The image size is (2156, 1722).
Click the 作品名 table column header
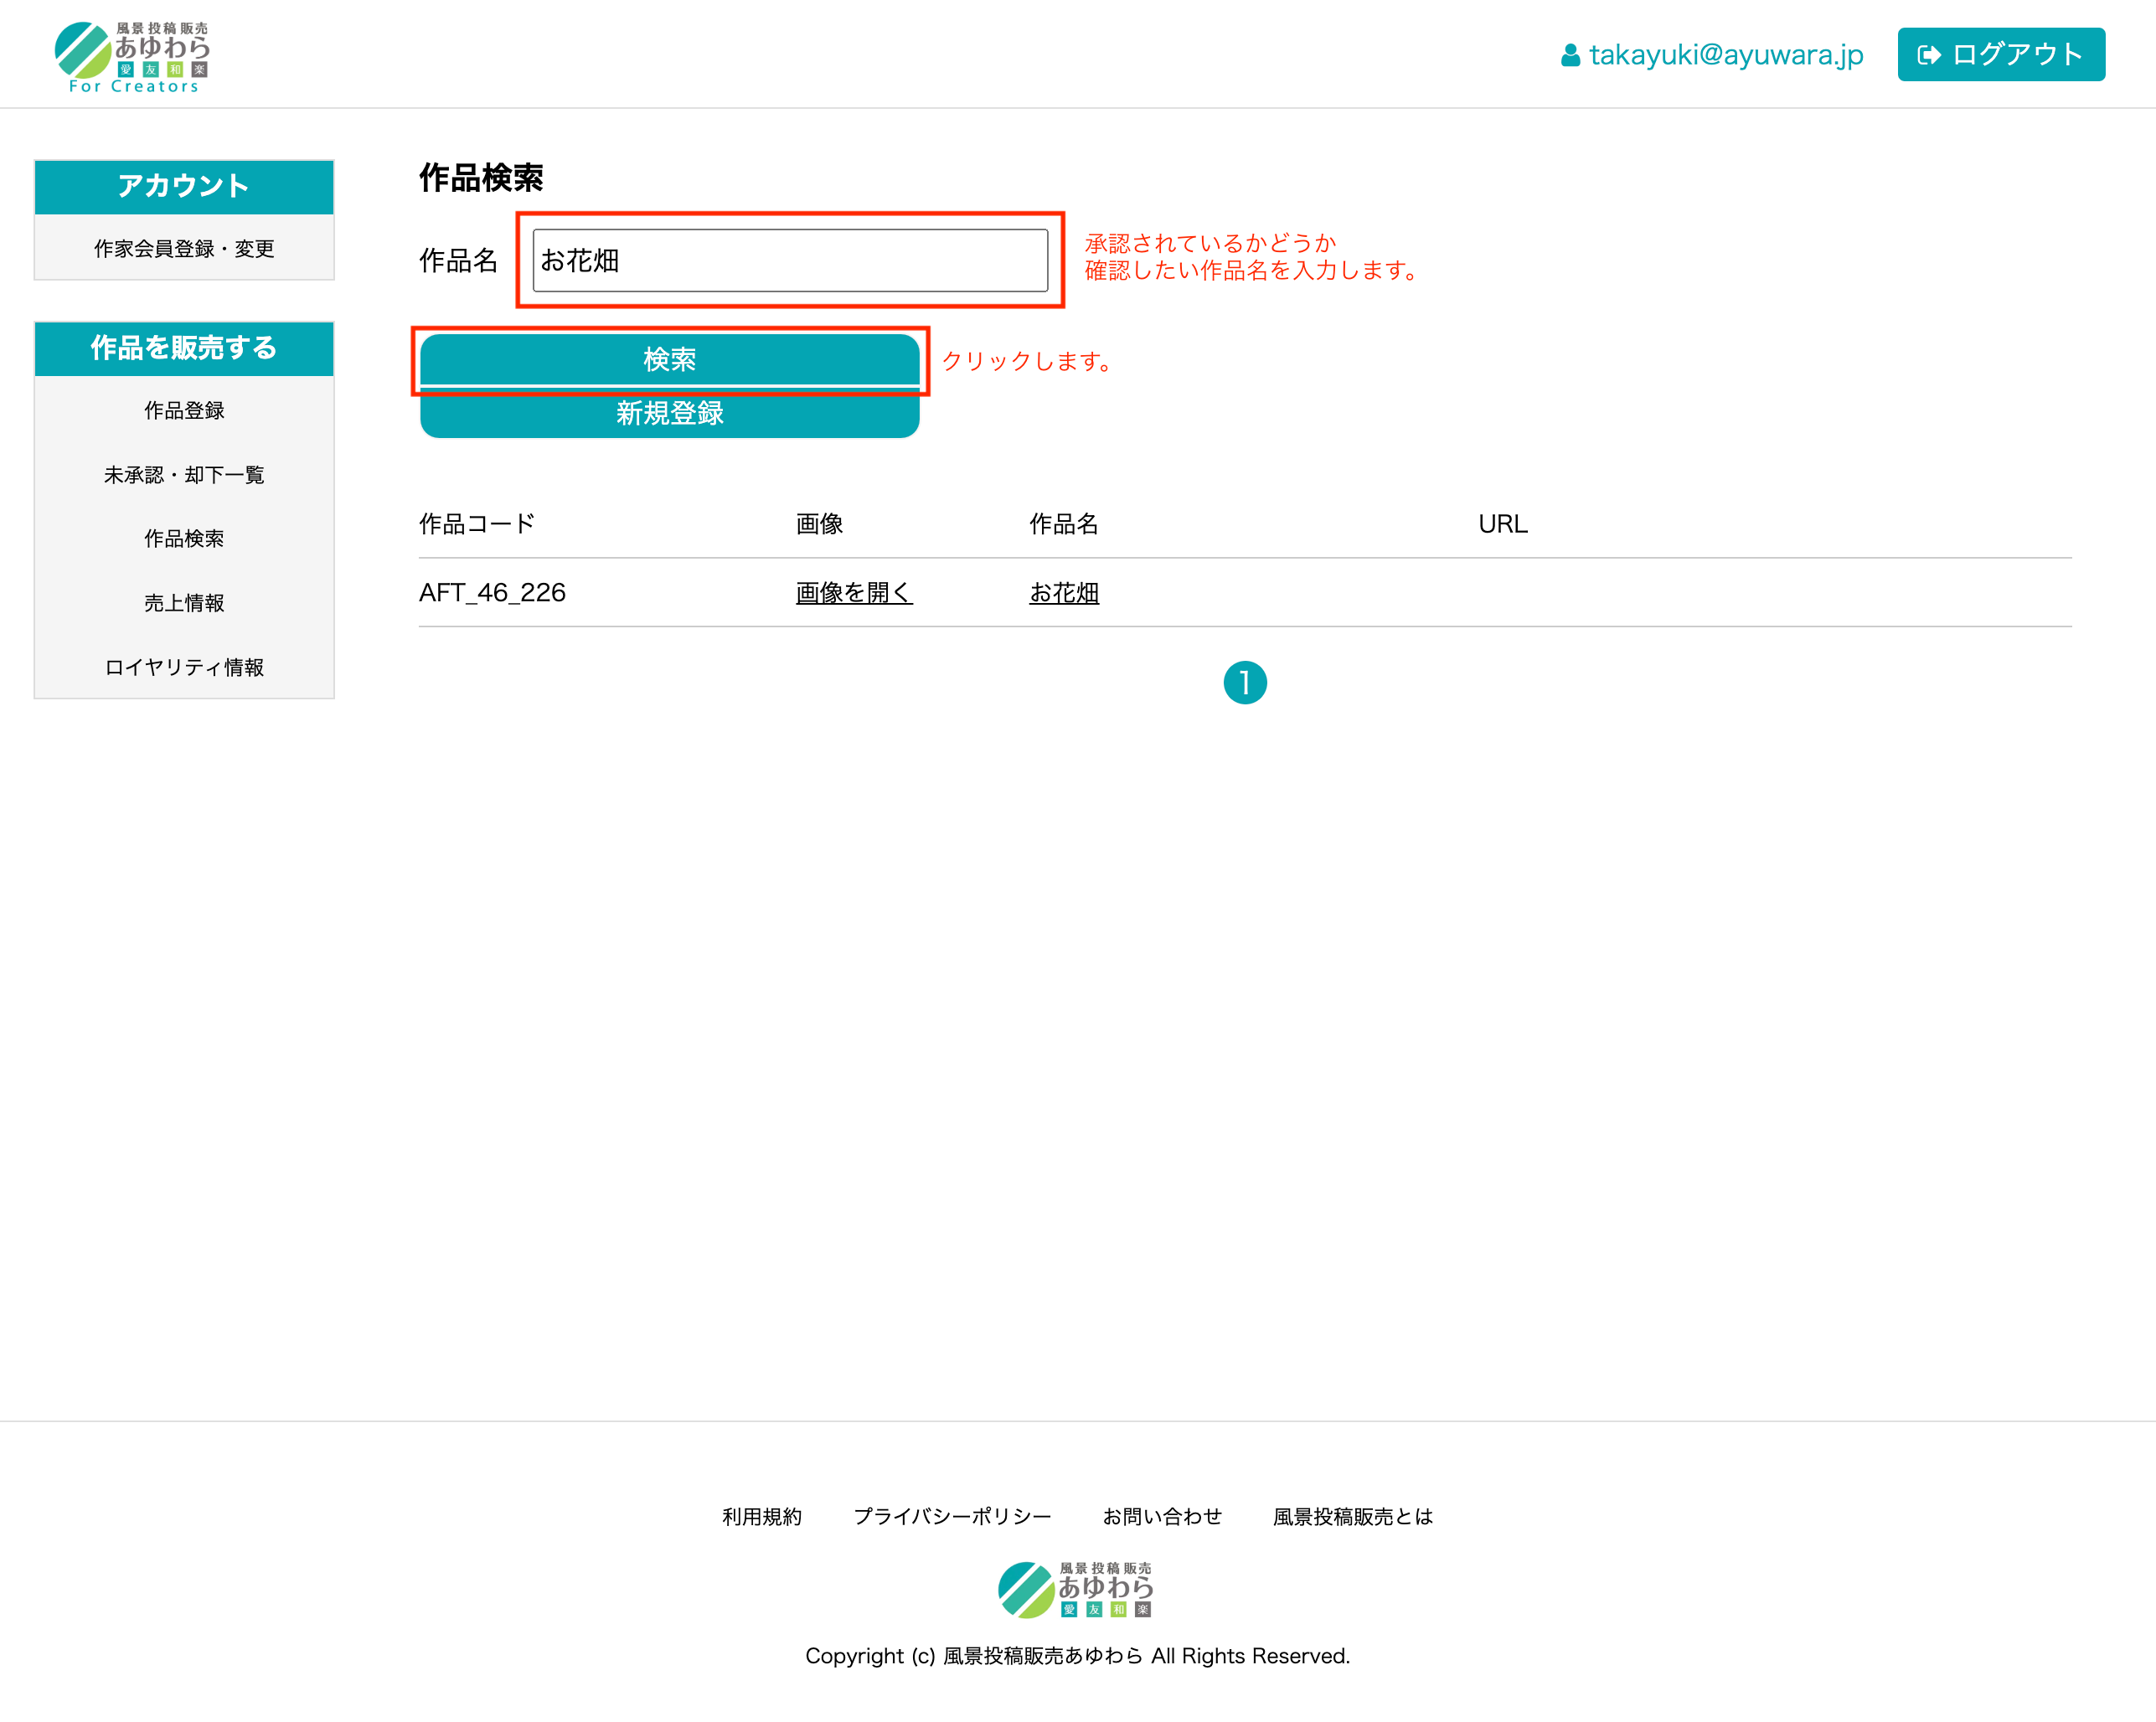(1064, 523)
